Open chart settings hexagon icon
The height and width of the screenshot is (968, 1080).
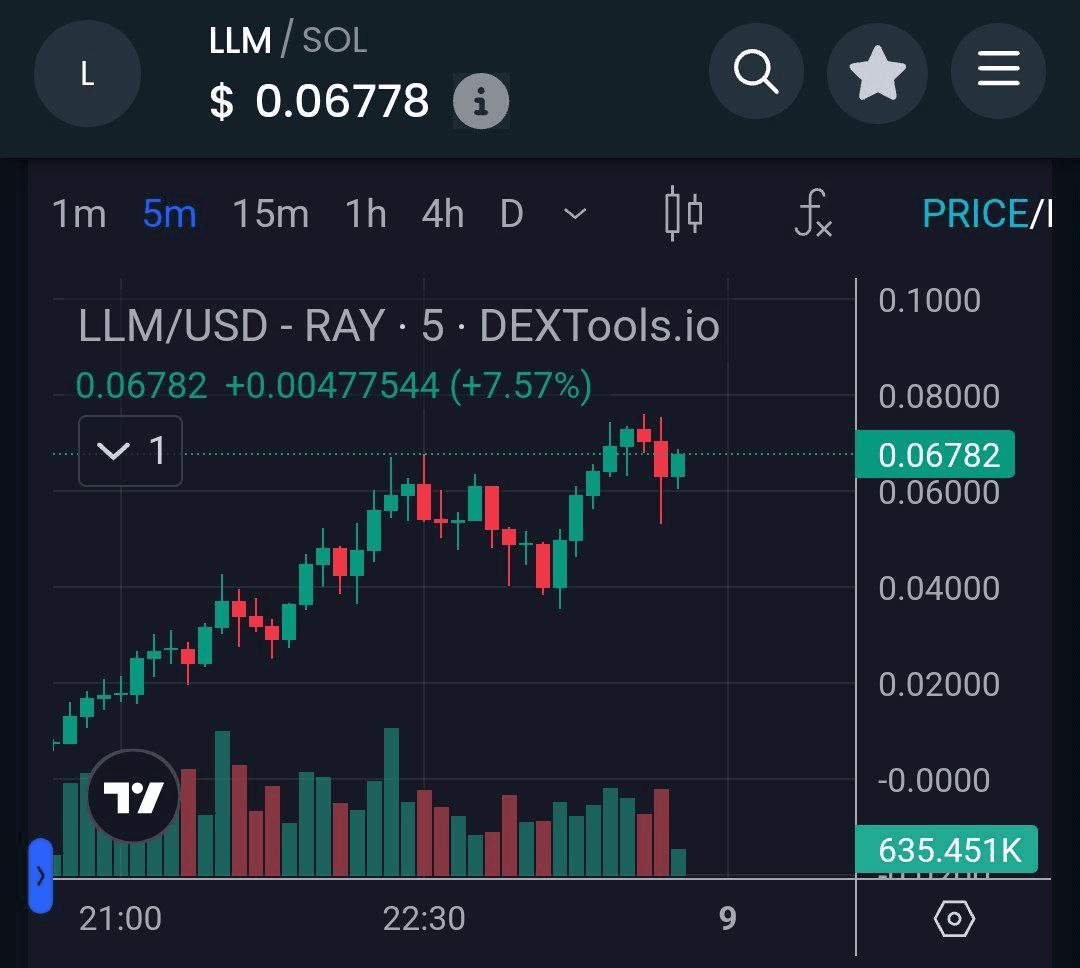coord(954,918)
